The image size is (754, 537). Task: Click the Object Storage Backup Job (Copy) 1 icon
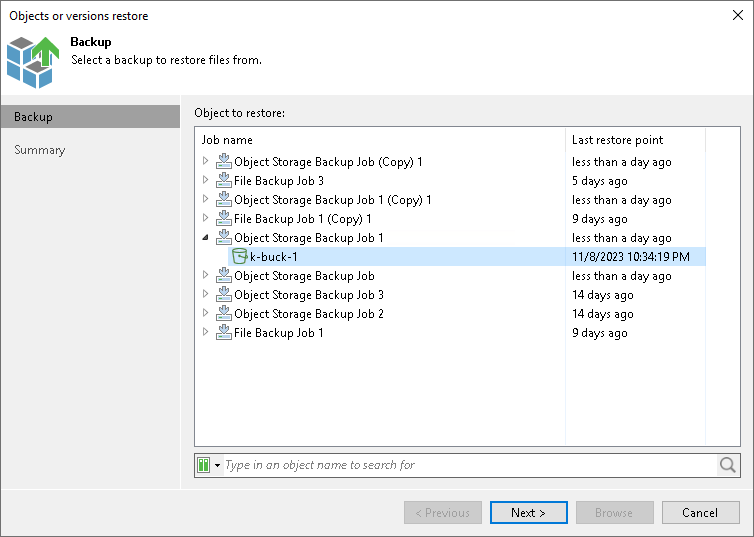(224, 162)
